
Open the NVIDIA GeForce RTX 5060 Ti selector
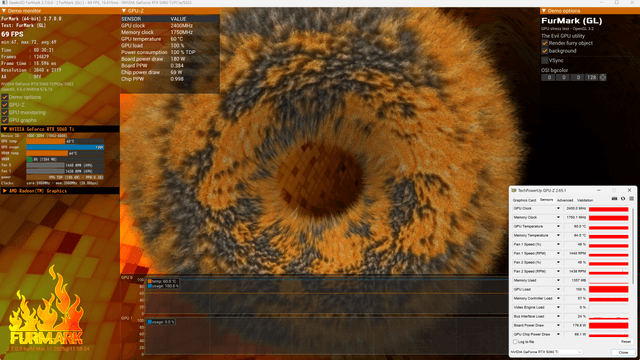tap(546, 352)
